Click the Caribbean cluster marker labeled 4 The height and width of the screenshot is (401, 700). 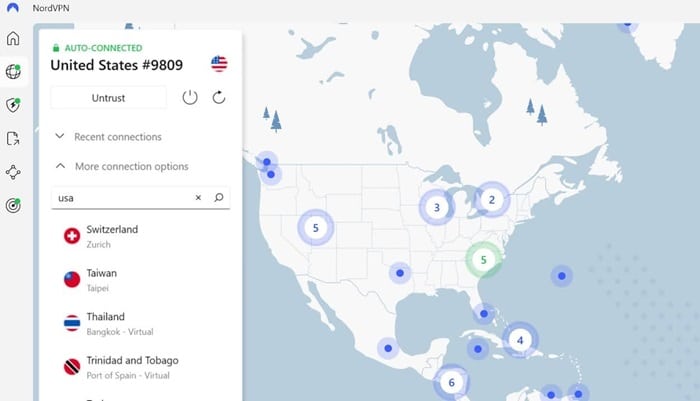click(x=520, y=340)
